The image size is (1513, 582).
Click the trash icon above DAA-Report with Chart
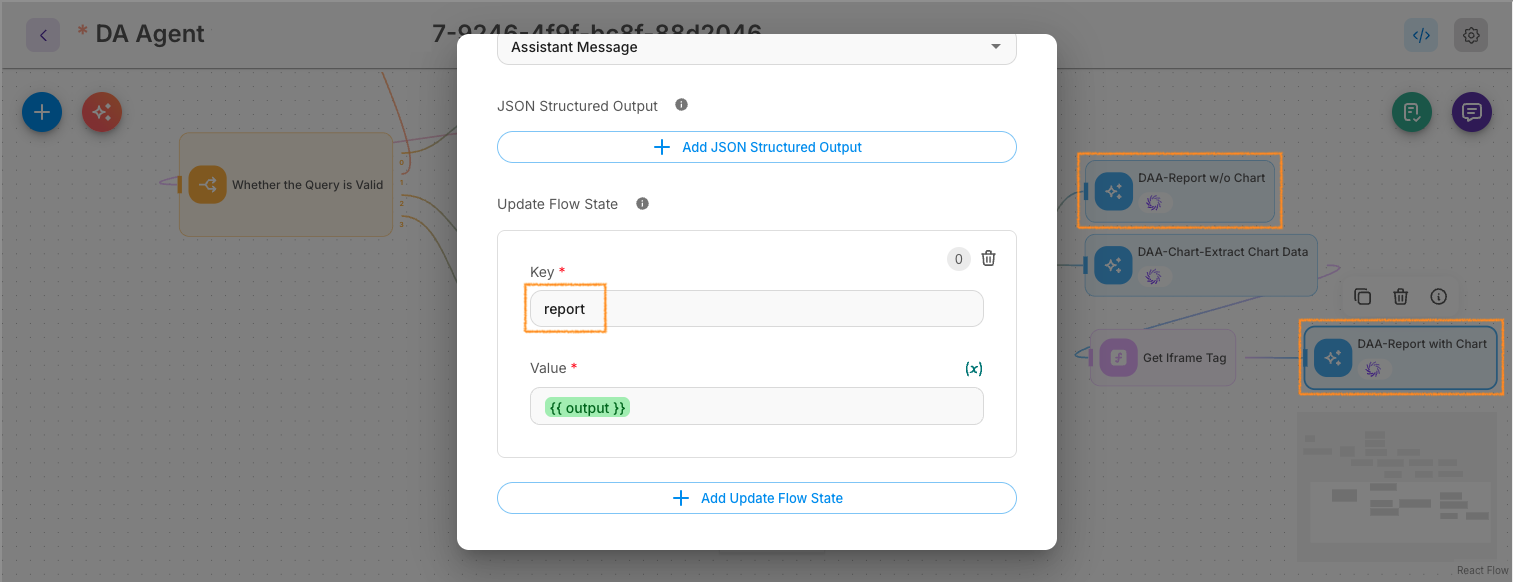pyautogui.click(x=1400, y=297)
